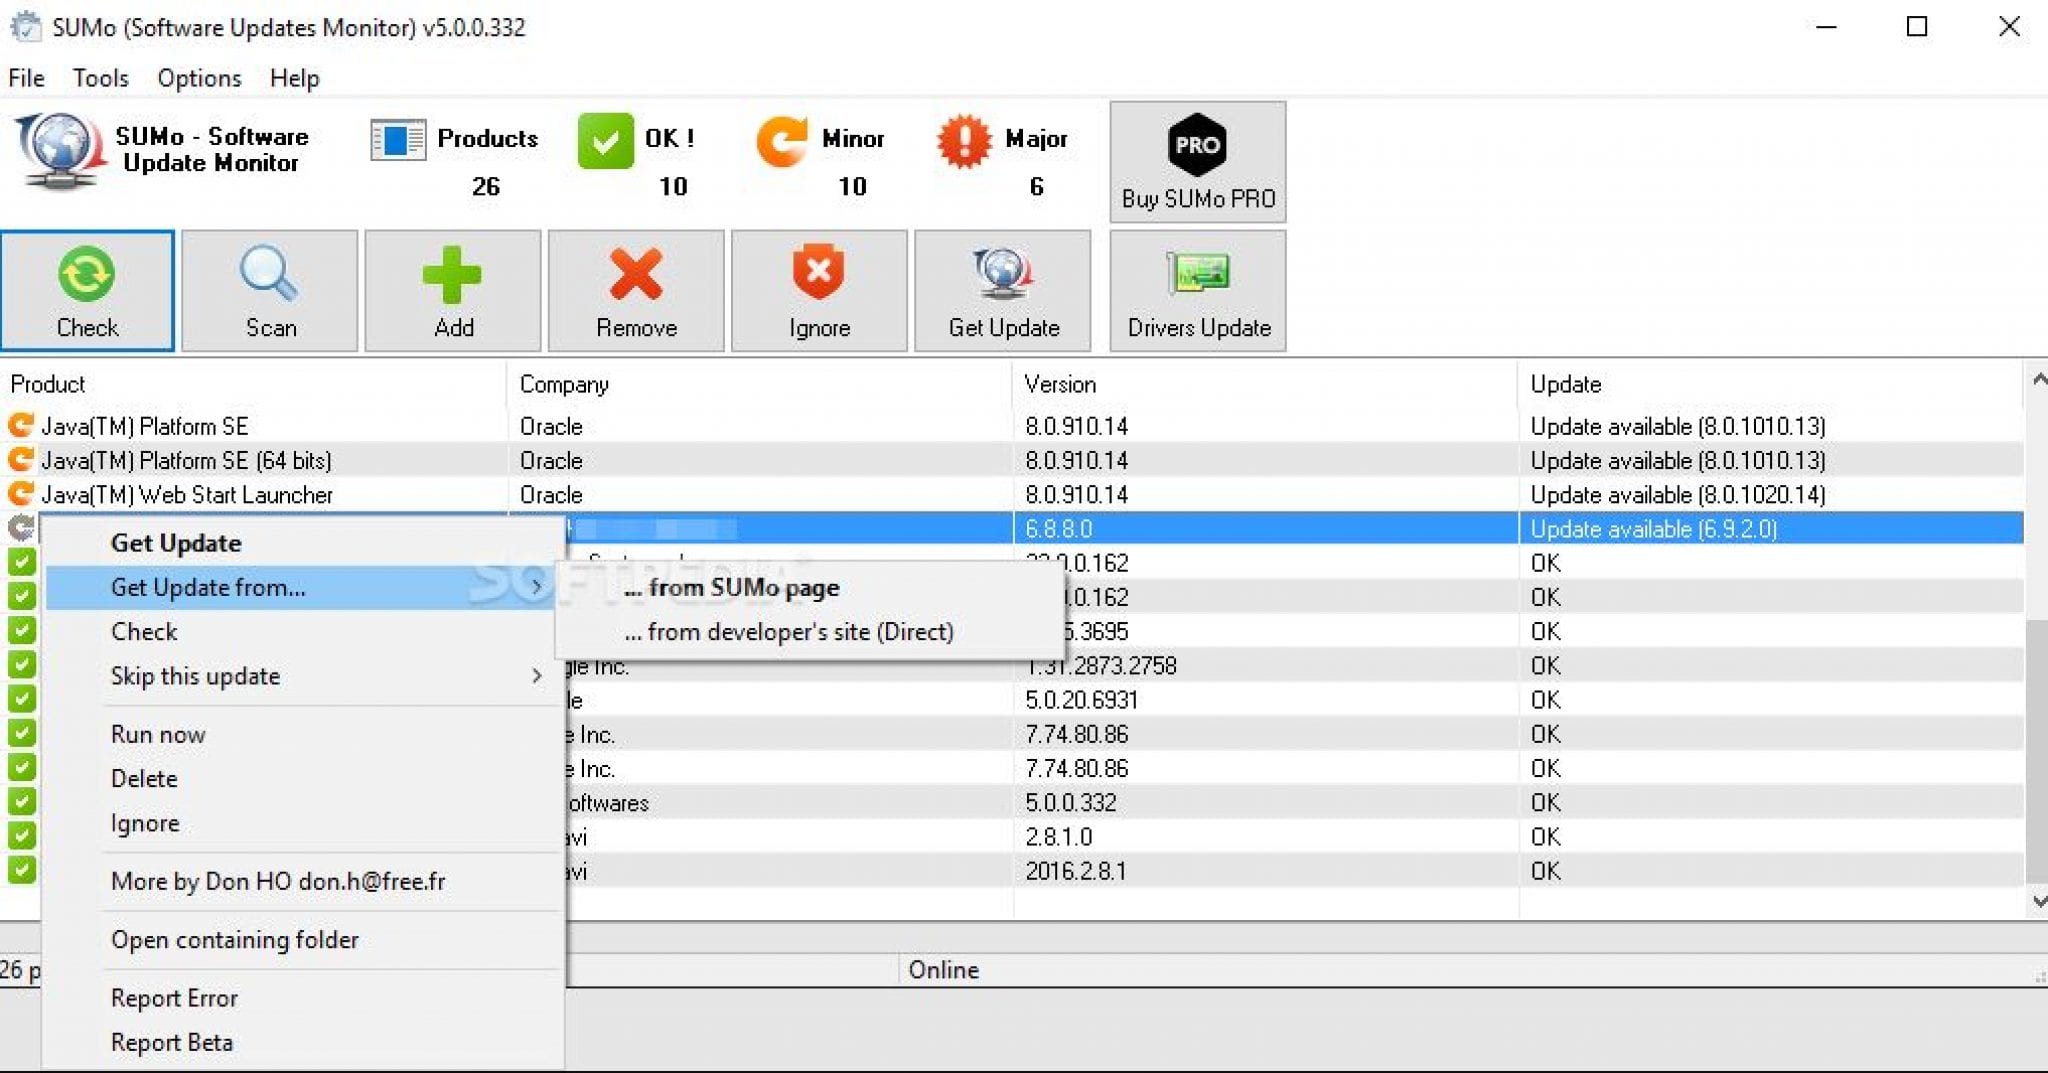Image resolution: width=2048 pixels, height=1073 pixels.
Task: Click the Buy SUMo PRO button
Action: point(1197,162)
